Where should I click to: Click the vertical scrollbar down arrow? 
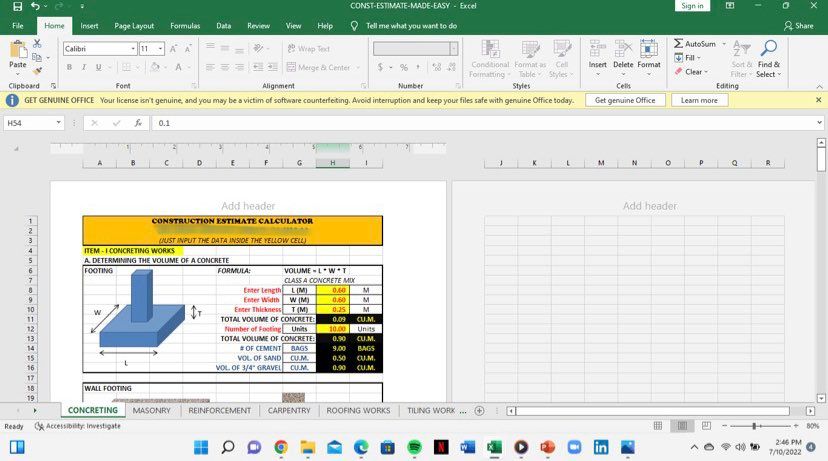pyautogui.click(x=821, y=399)
